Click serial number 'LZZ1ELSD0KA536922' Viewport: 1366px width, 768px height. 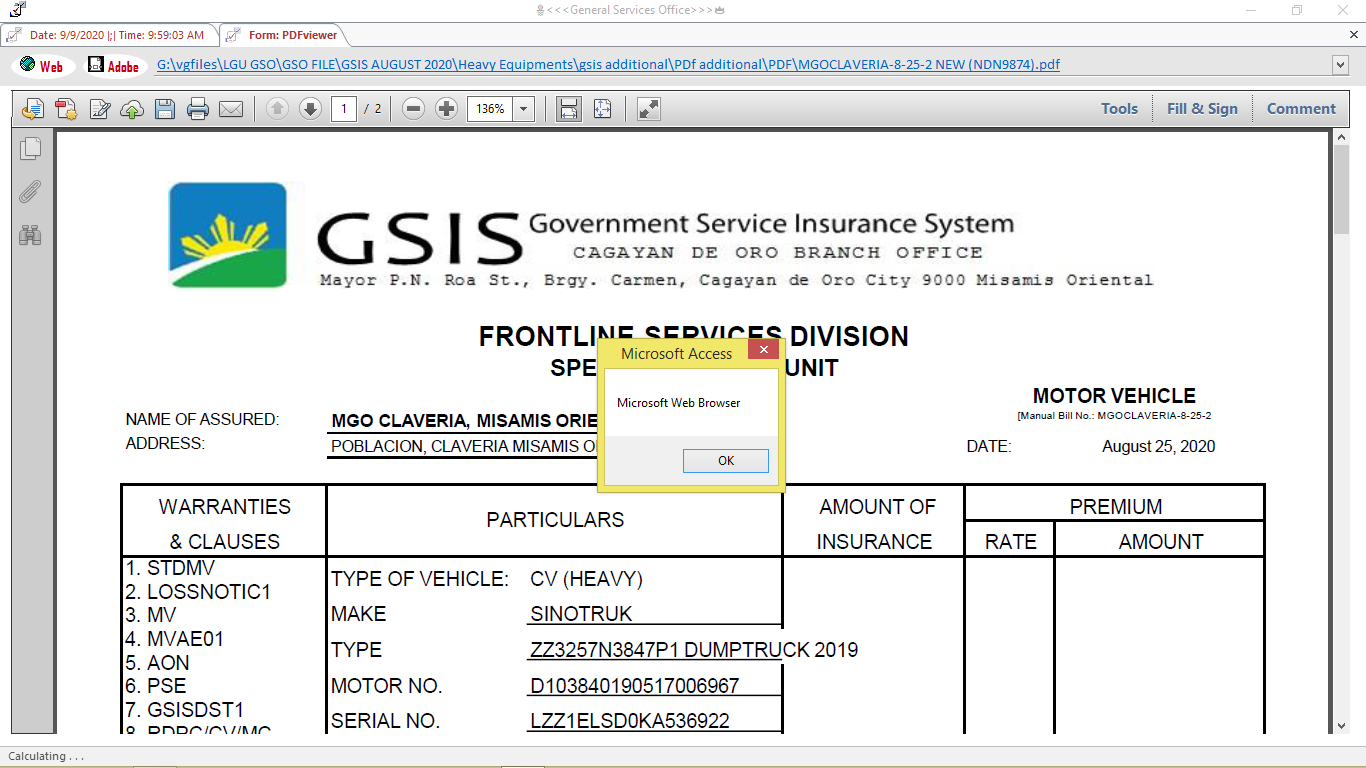630,721
